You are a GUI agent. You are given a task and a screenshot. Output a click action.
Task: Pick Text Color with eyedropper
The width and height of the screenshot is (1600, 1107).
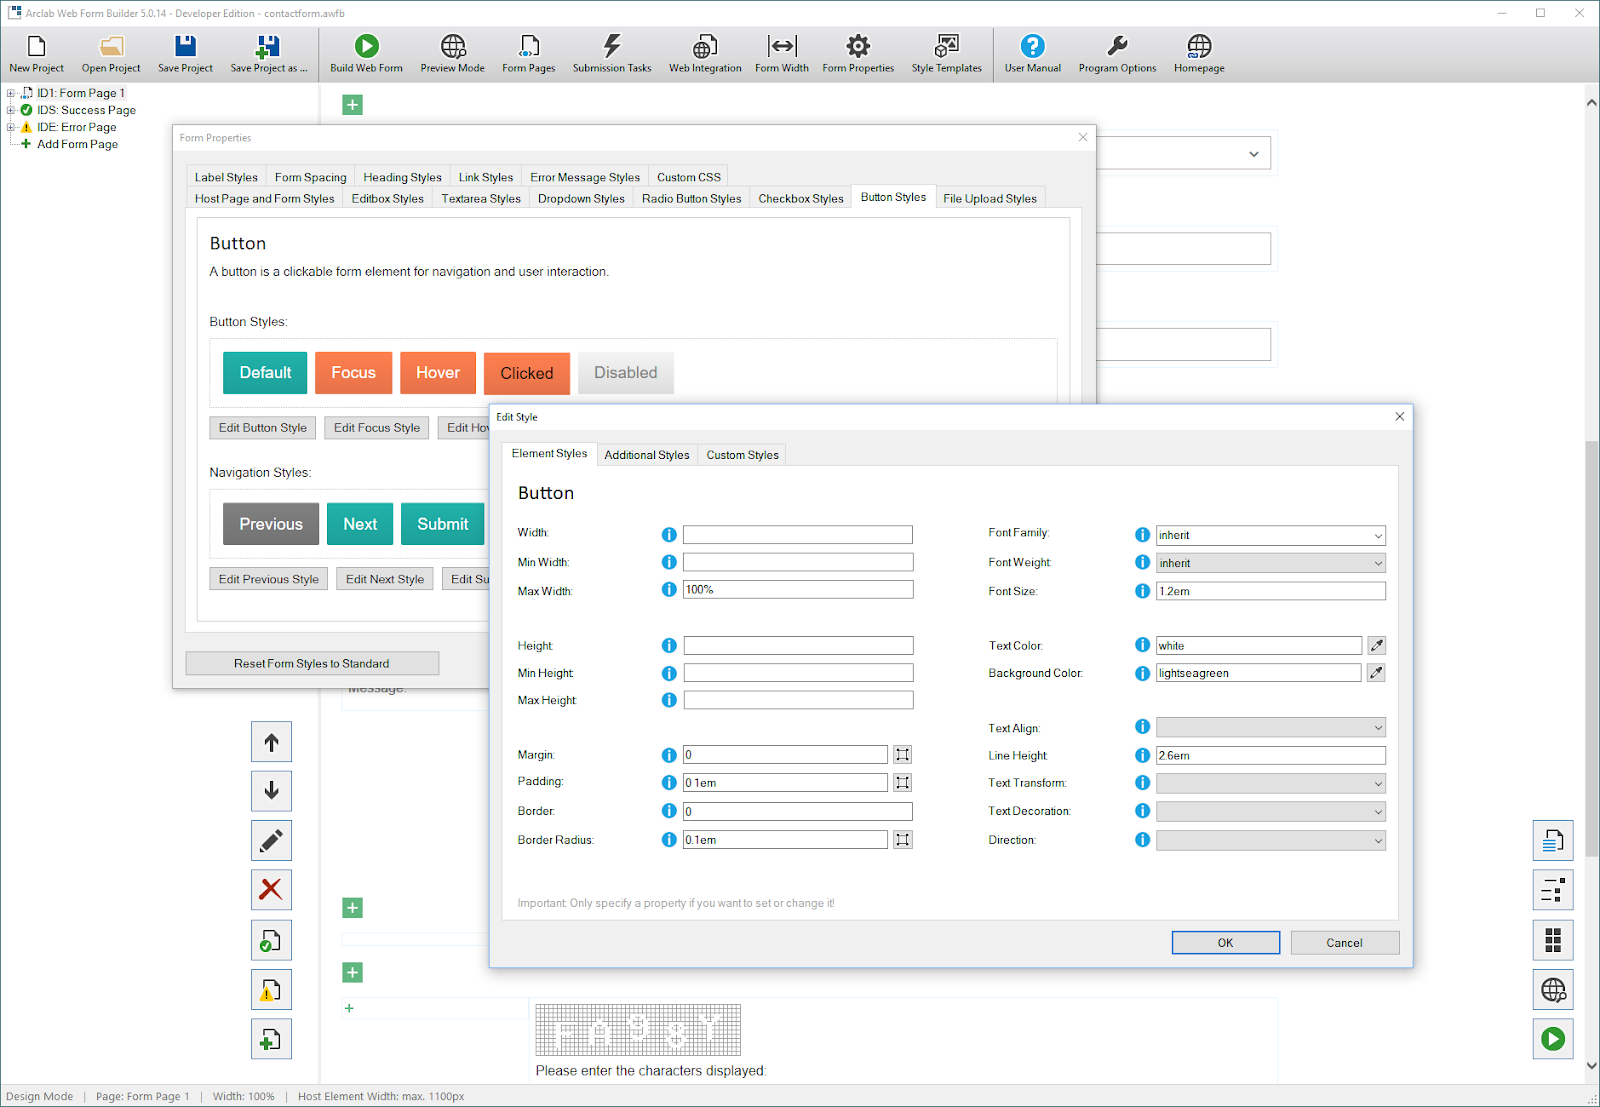(1376, 646)
